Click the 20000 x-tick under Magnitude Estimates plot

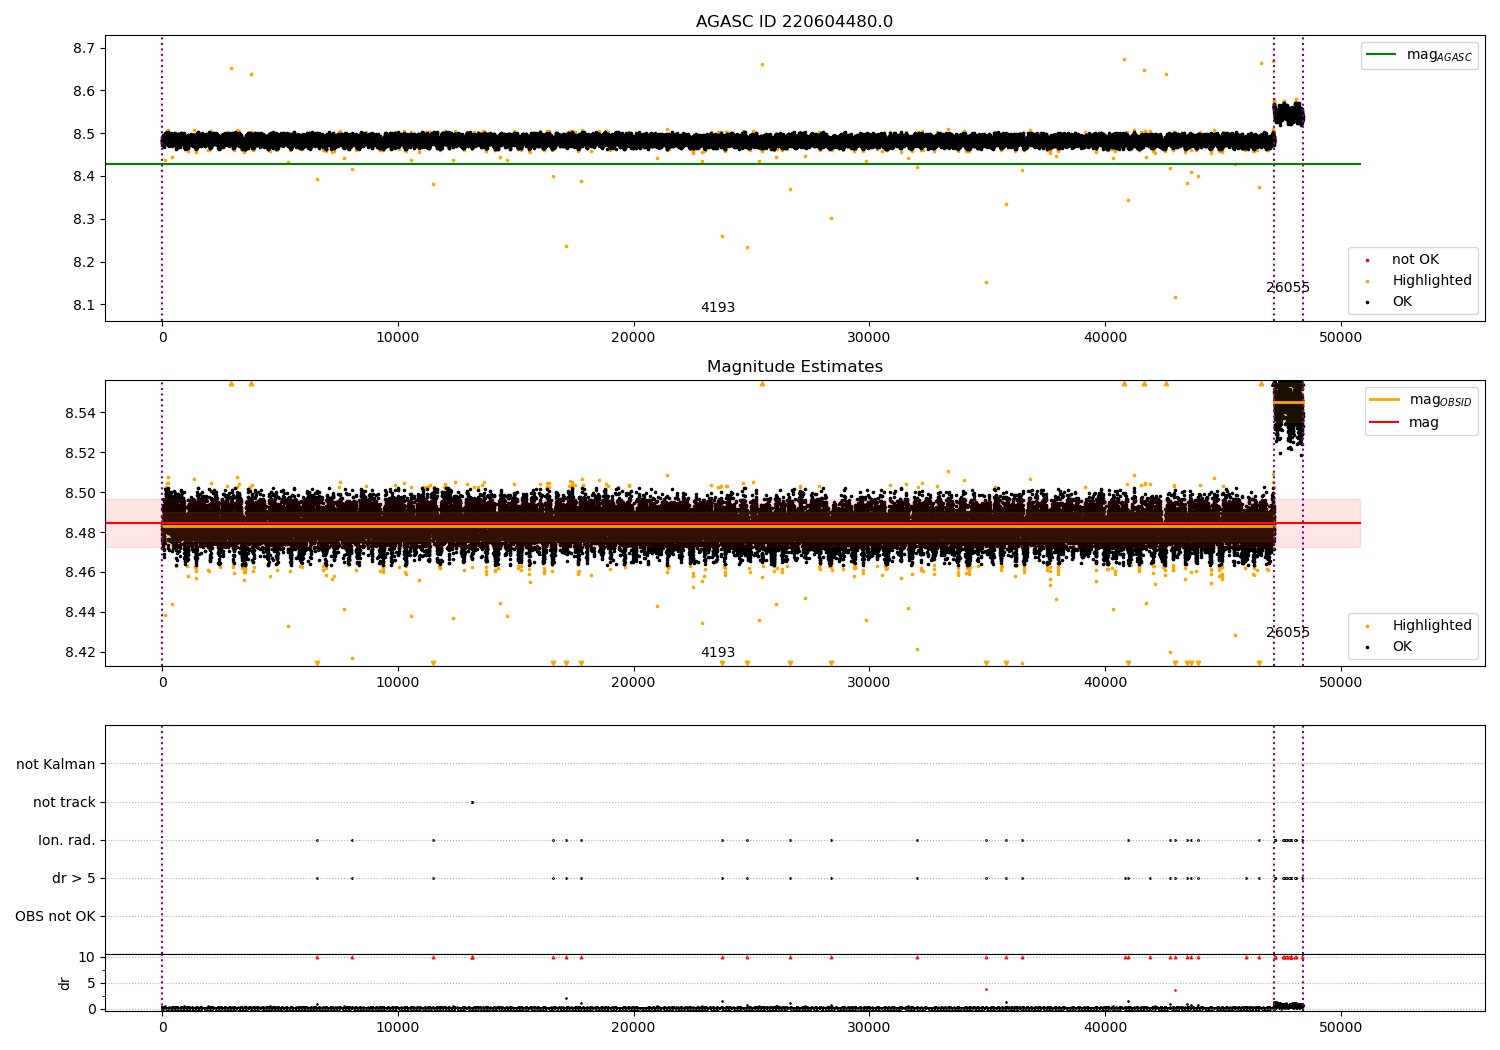click(633, 683)
